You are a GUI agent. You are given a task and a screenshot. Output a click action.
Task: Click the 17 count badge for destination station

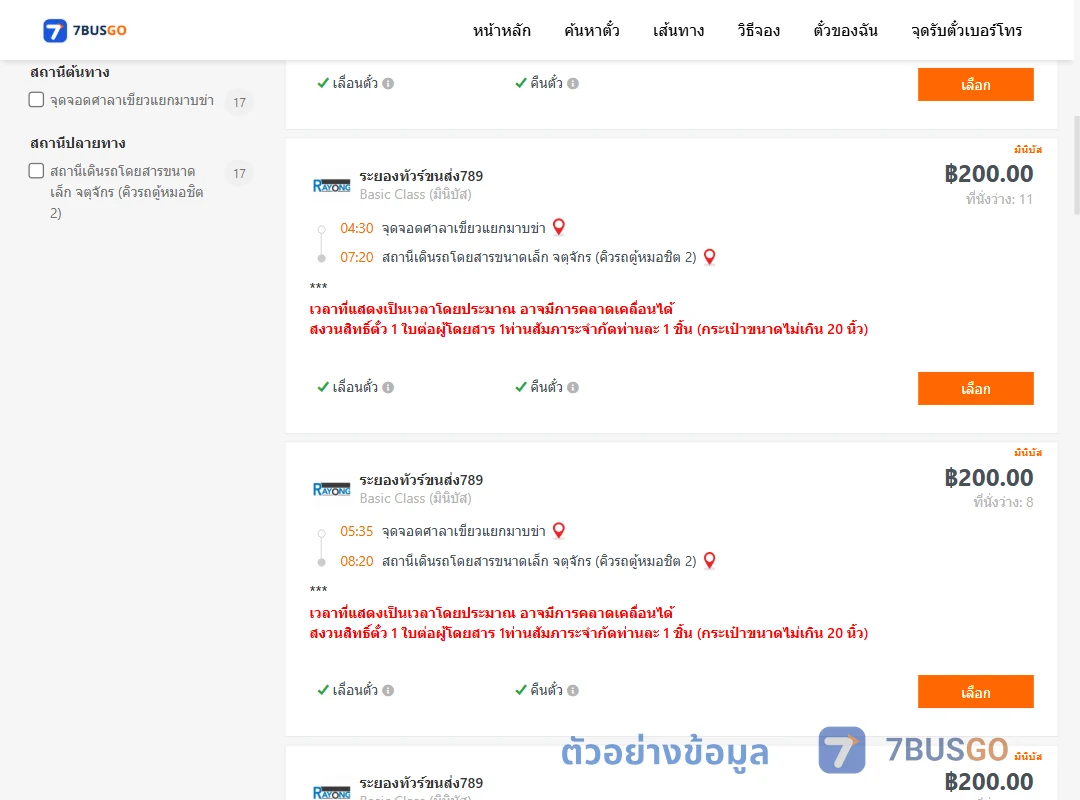(239, 173)
